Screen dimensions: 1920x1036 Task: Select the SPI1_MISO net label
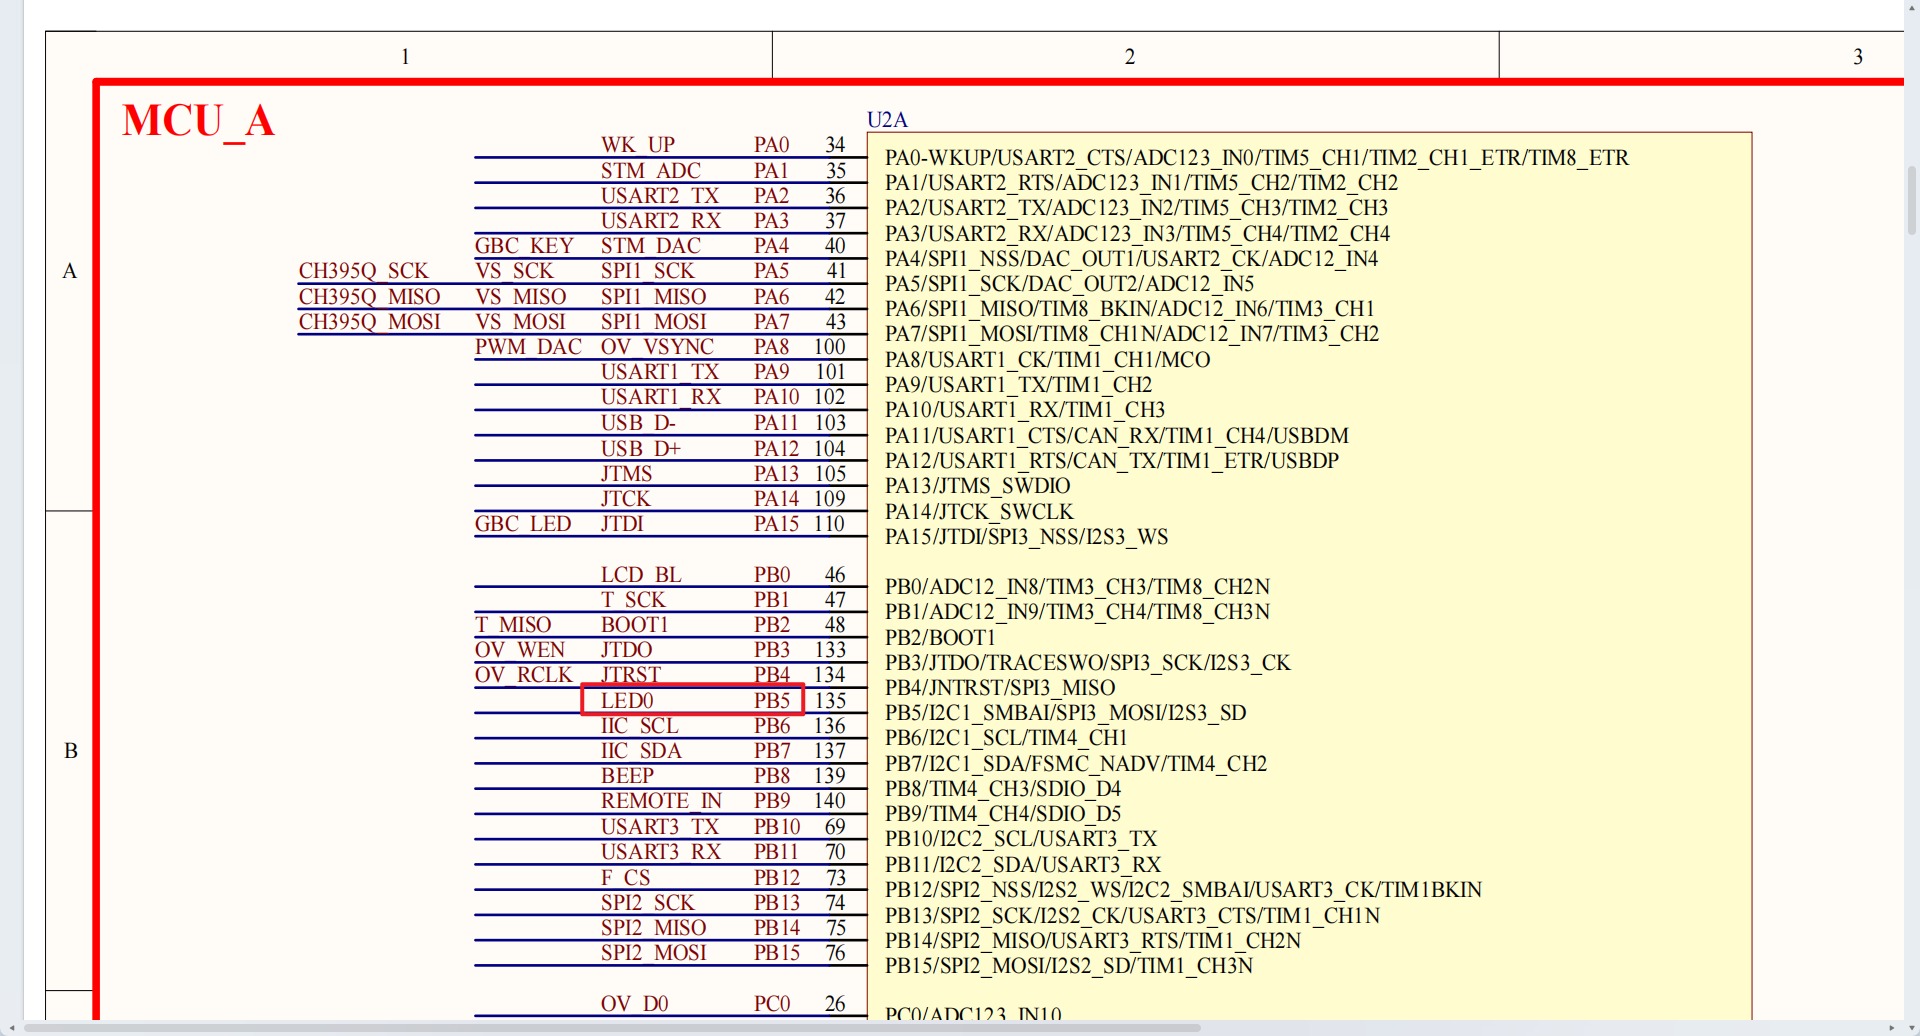(654, 297)
